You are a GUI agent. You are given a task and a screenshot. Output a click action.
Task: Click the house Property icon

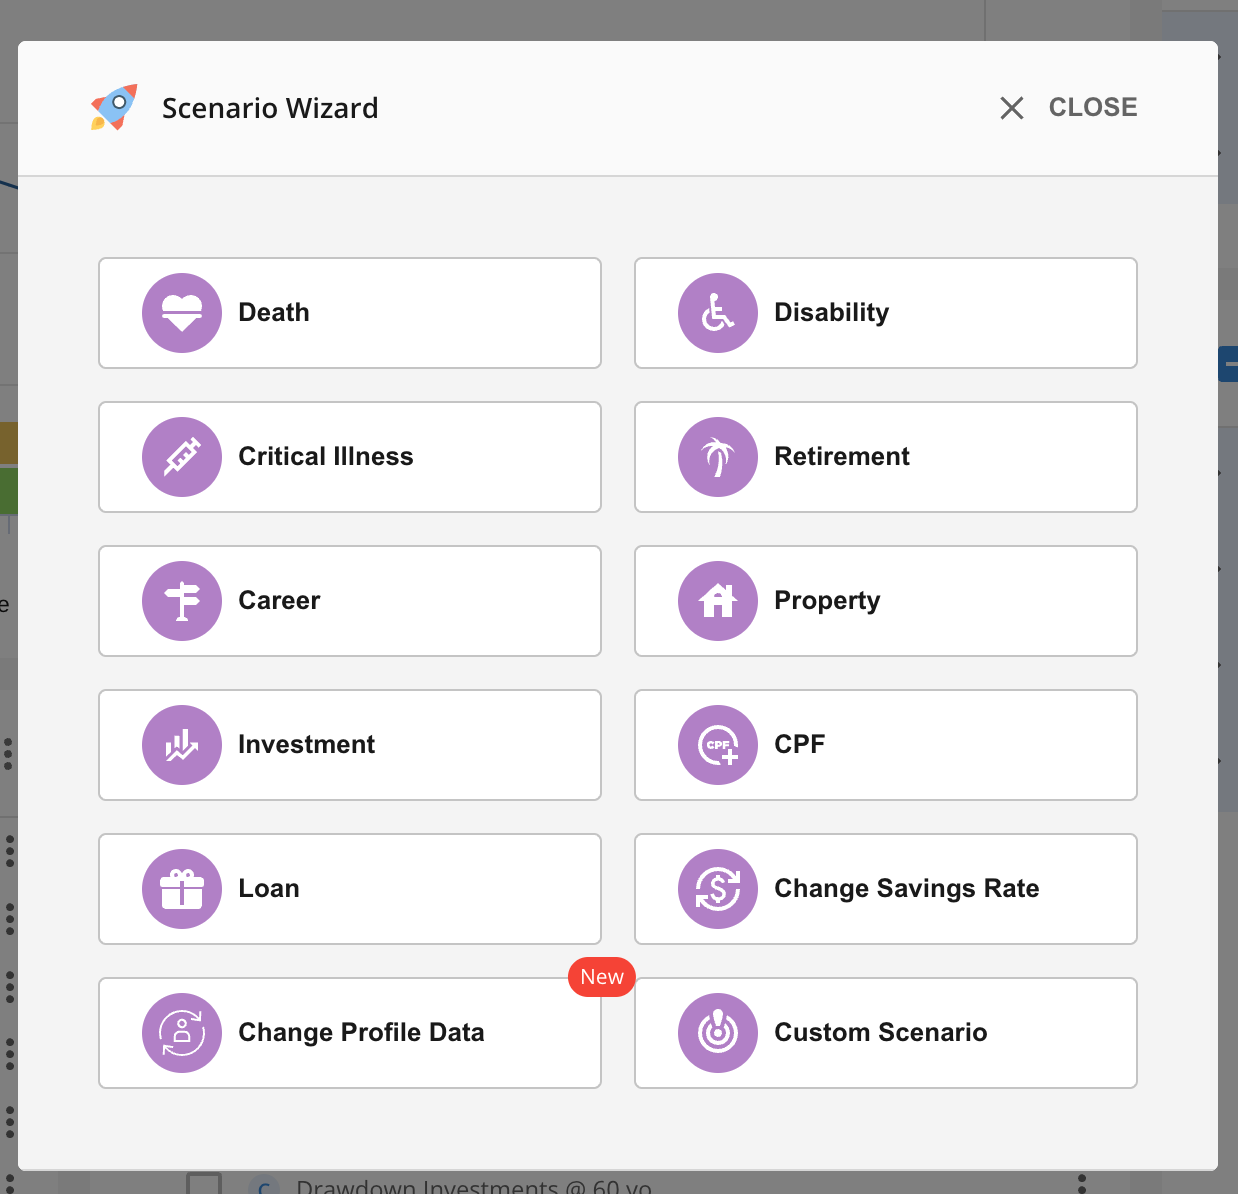tap(718, 601)
